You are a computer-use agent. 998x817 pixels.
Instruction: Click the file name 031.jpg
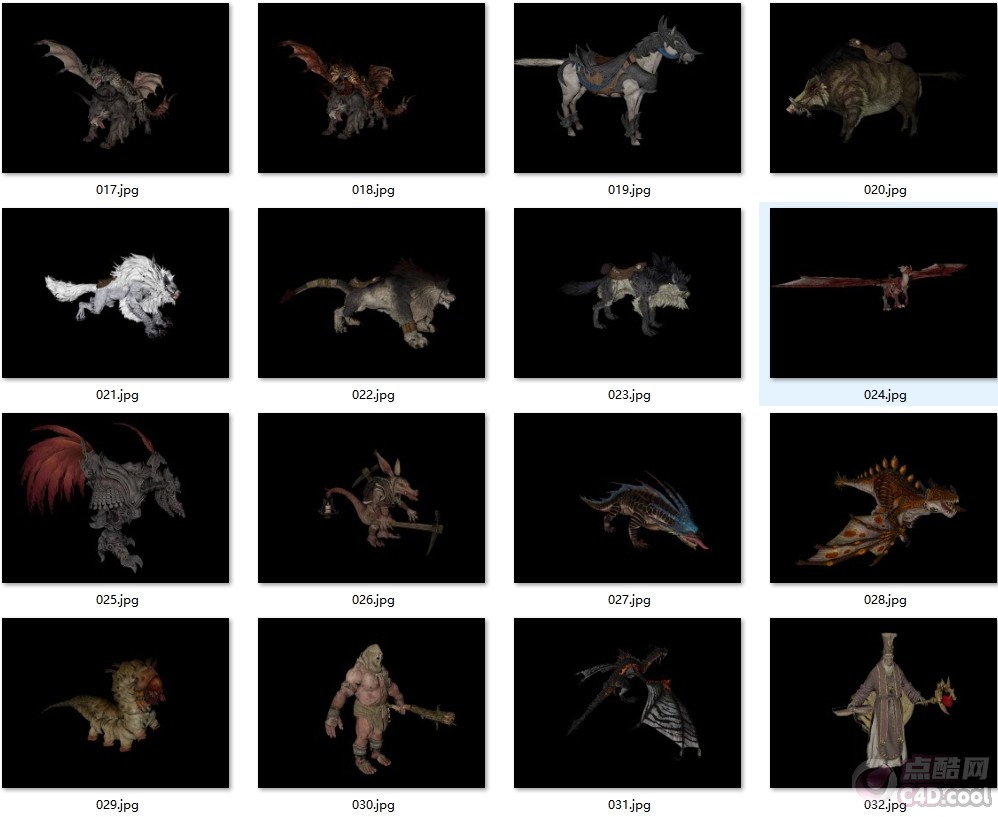[x=629, y=804]
